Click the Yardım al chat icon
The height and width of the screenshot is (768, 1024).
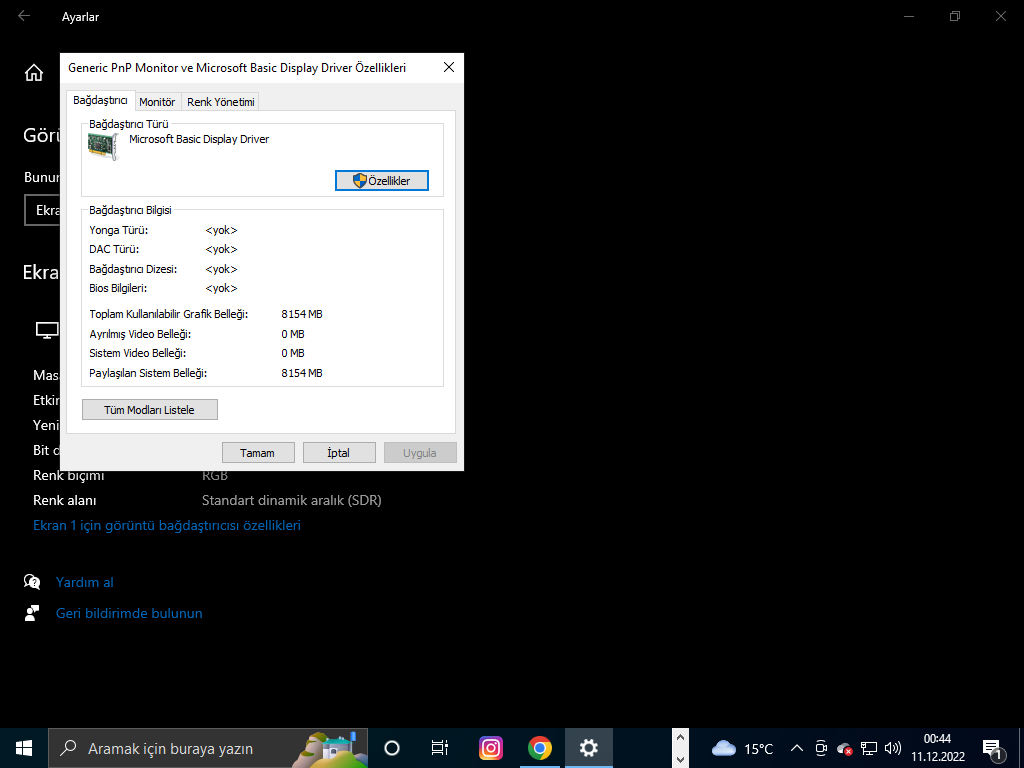(32, 581)
